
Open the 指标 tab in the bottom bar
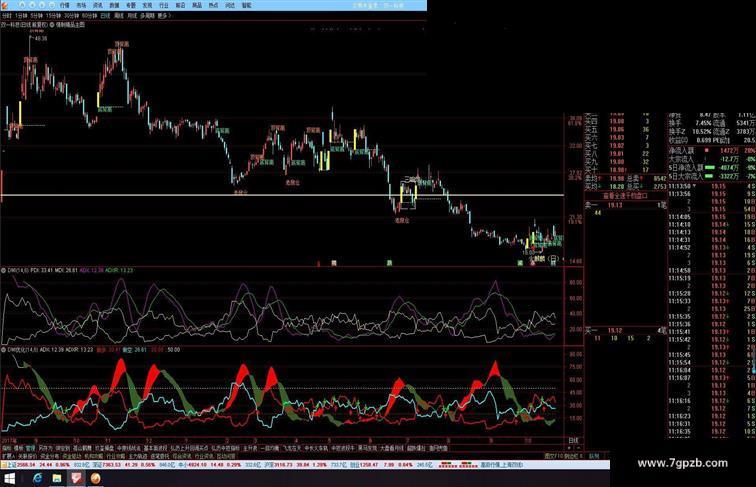click(x=7, y=448)
